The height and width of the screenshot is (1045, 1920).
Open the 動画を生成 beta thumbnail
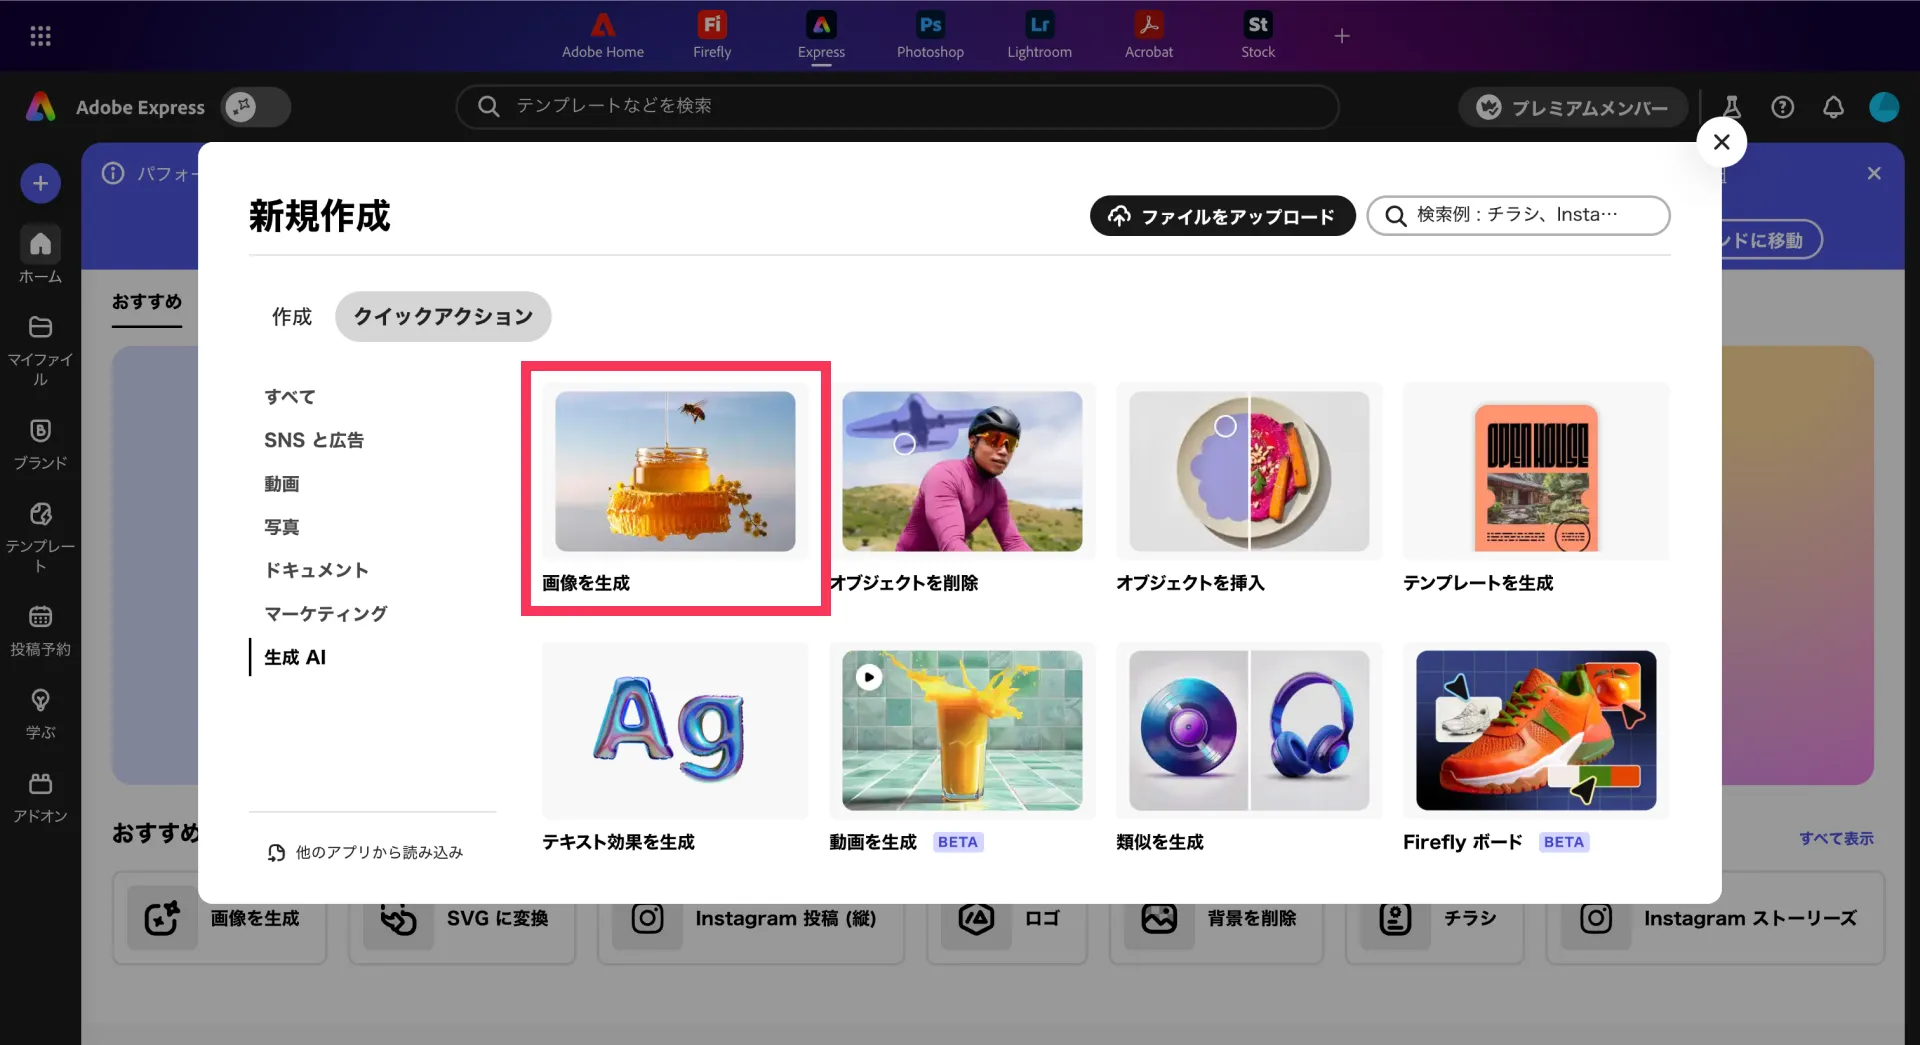[x=961, y=730]
